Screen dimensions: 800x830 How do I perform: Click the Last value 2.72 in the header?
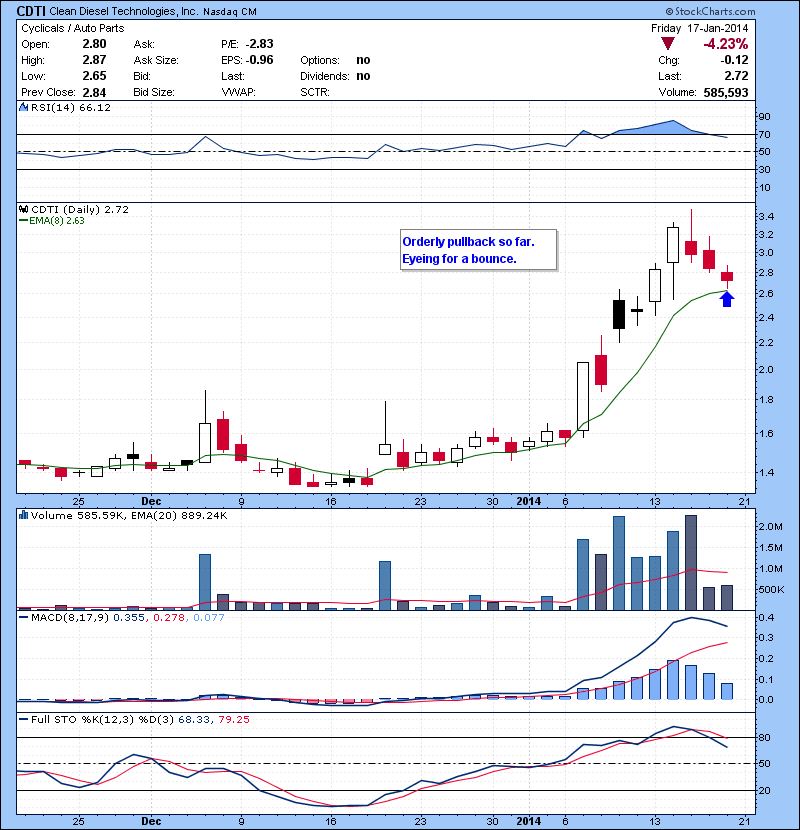point(736,76)
